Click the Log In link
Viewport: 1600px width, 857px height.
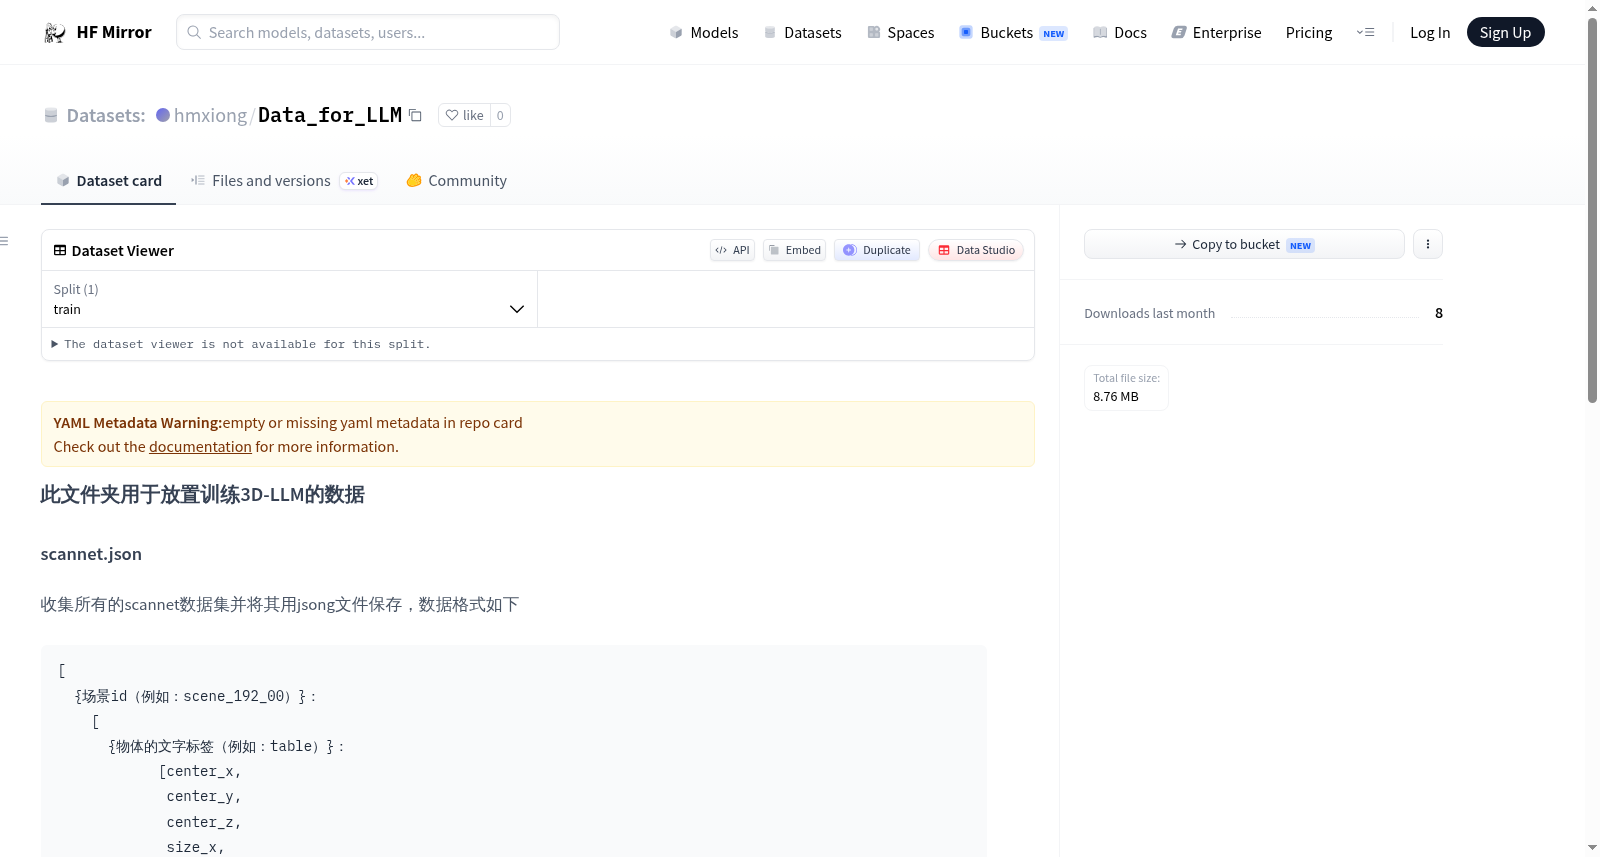click(x=1430, y=33)
